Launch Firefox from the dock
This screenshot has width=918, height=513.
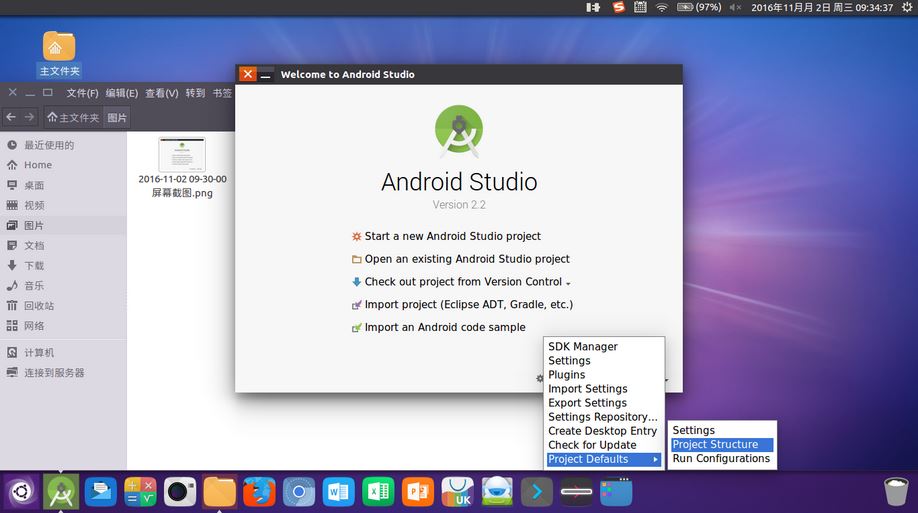(x=259, y=492)
